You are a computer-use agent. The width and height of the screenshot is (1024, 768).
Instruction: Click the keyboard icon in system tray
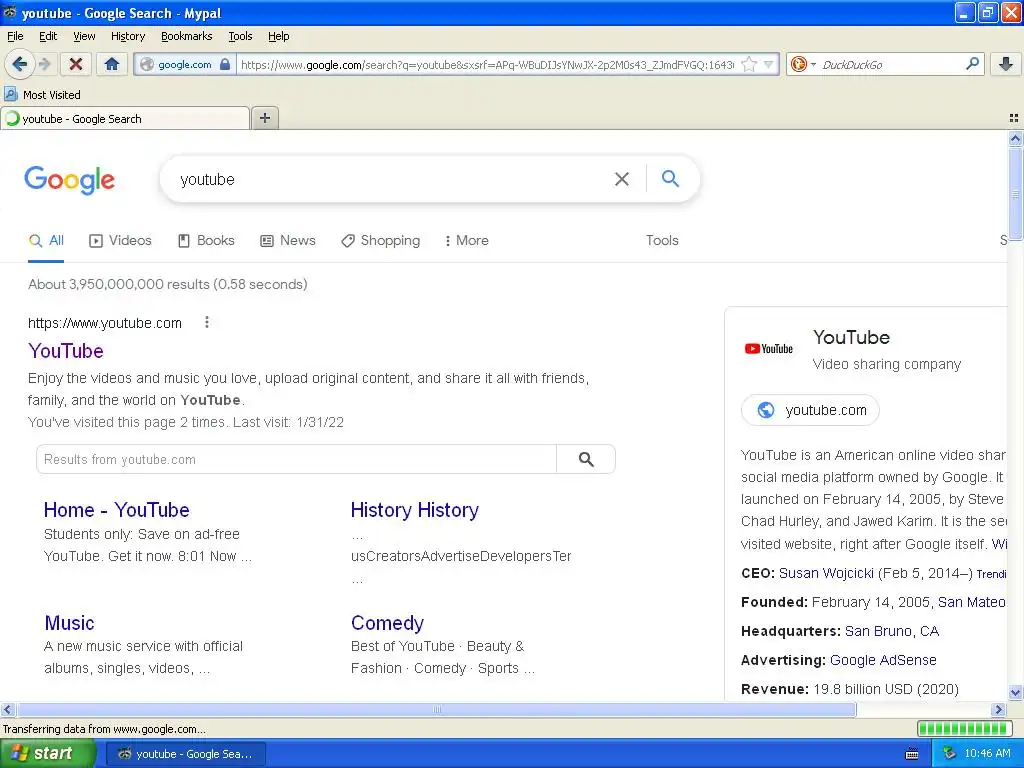click(x=912, y=754)
